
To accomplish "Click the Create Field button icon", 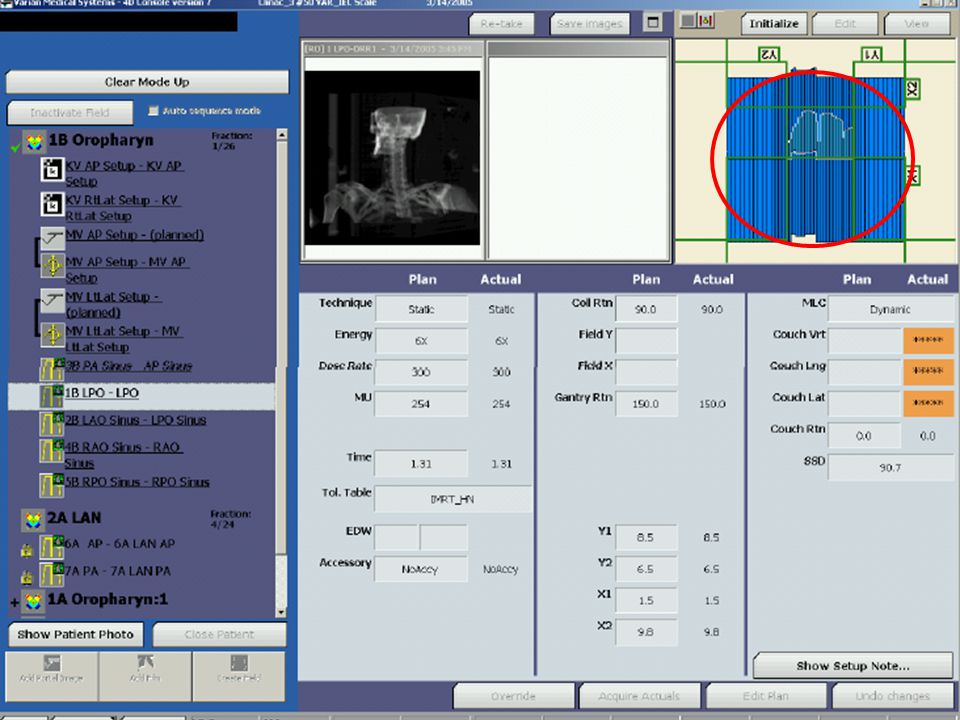I will (x=239, y=663).
